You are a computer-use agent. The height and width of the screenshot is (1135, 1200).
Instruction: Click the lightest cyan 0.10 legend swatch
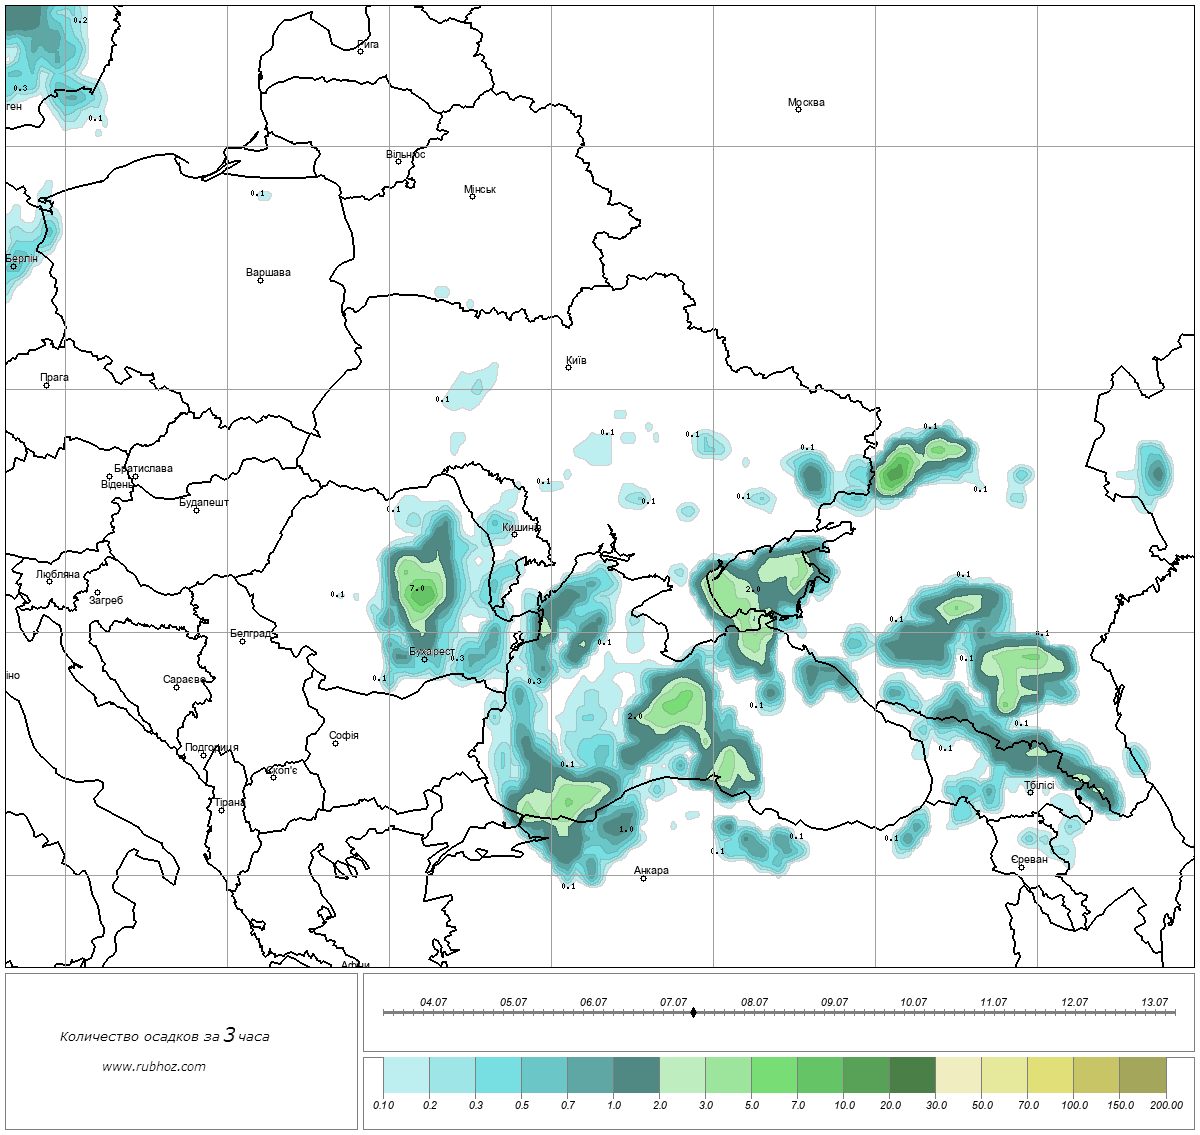[x=406, y=1077]
